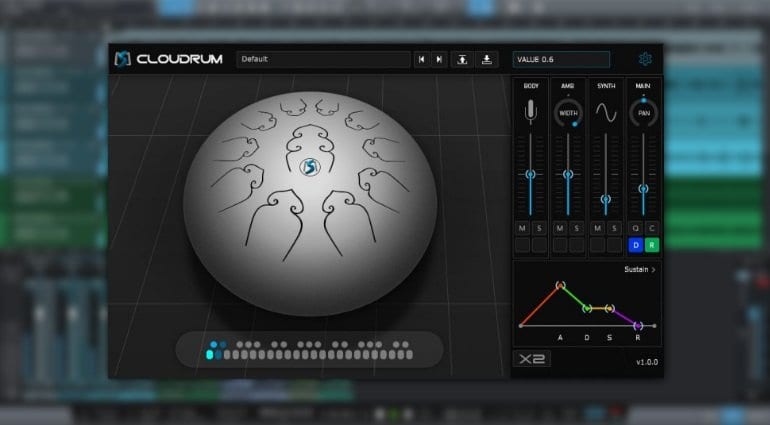
Task: Click the S logo at the drum center
Action: coord(310,167)
